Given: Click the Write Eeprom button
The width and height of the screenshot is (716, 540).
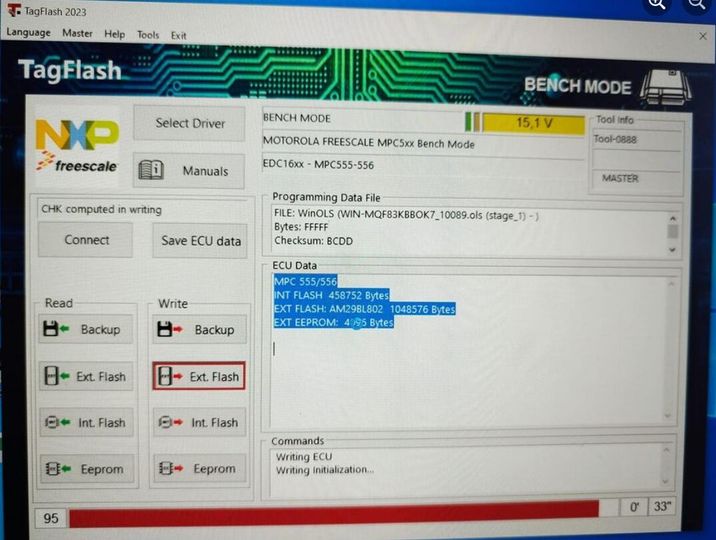Looking at the screenshot, I should tap(200, 468).
